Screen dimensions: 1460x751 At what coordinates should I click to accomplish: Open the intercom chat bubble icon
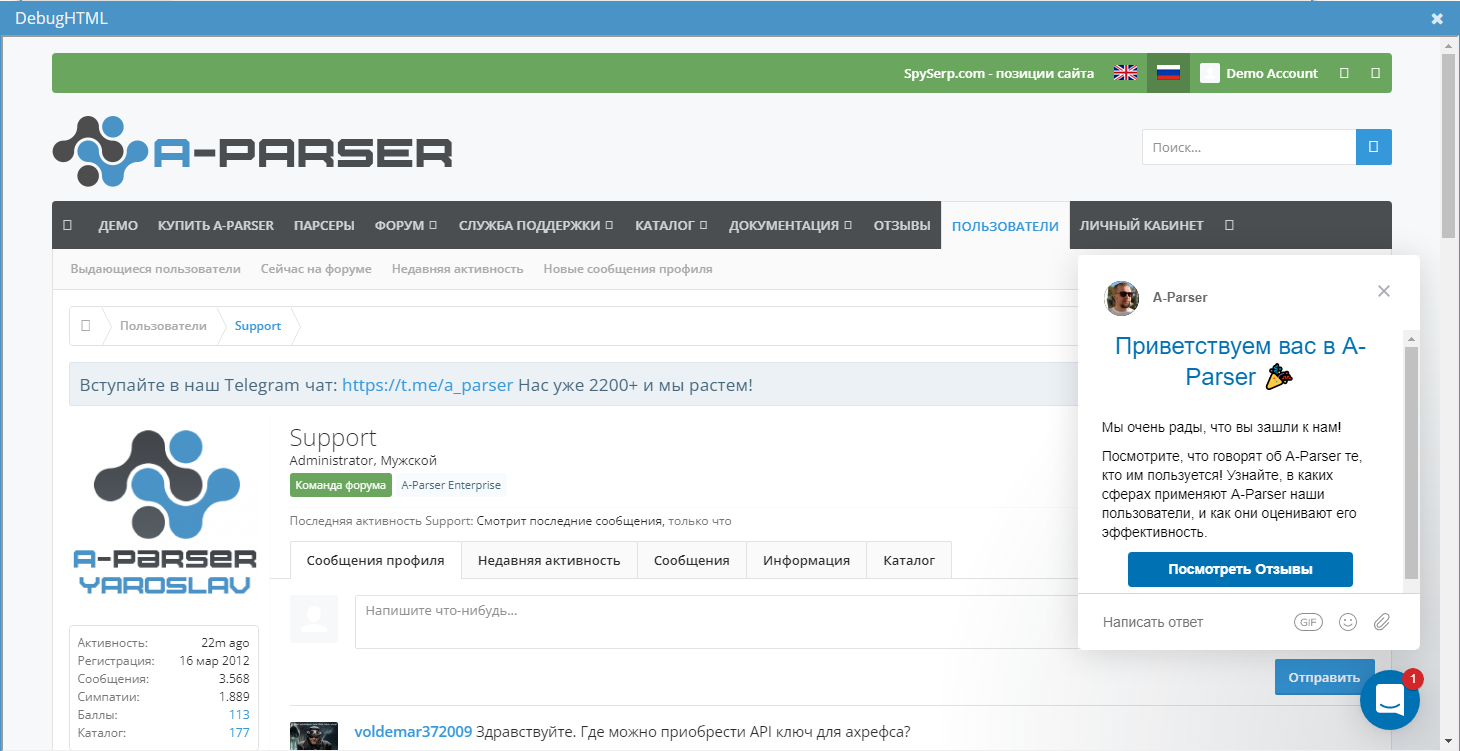[1390, 700]
